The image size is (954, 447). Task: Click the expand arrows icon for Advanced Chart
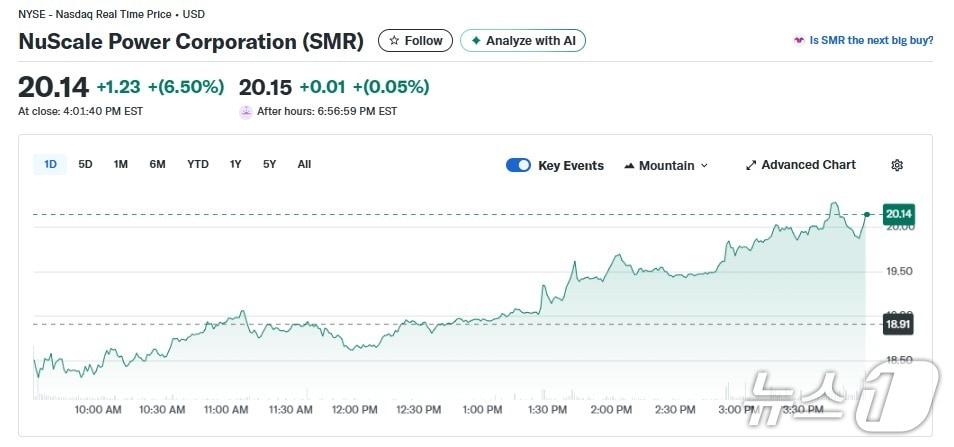tap(751, 165)
